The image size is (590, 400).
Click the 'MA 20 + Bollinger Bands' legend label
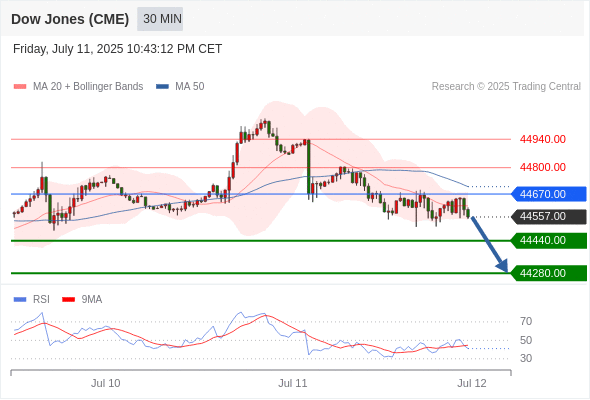point(88,87)
